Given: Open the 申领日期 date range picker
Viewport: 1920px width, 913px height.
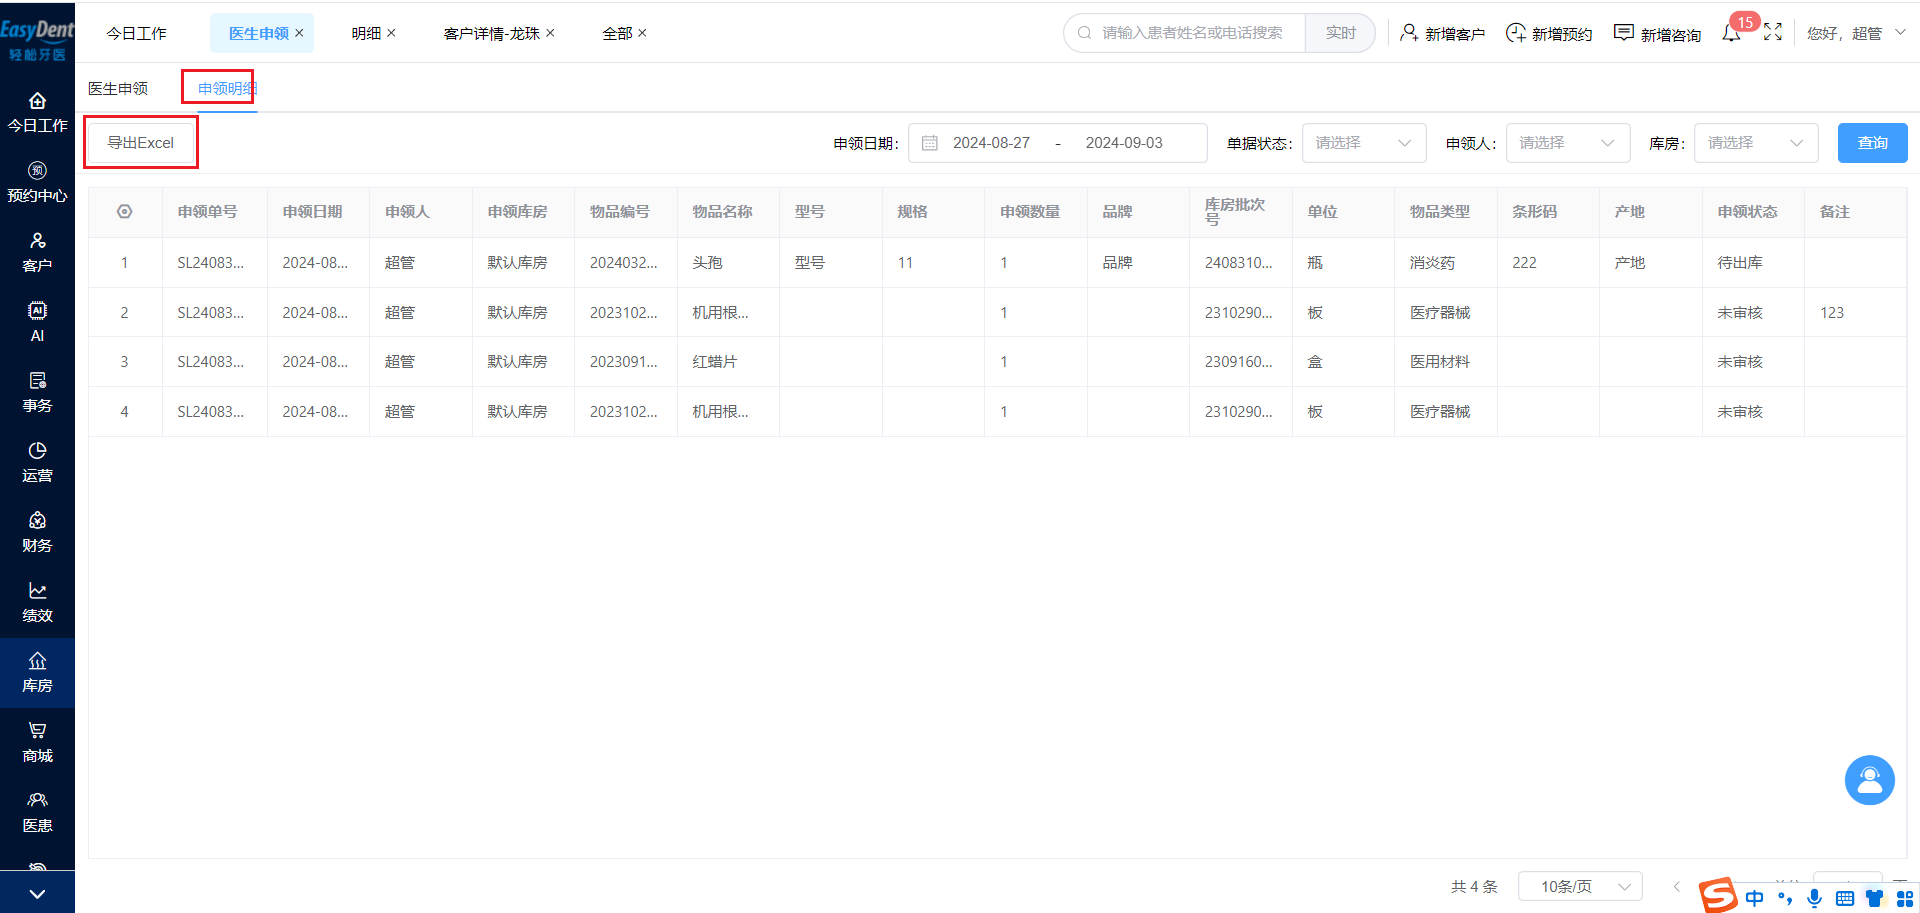Looking at the screenshot, I should [1057, 143].
